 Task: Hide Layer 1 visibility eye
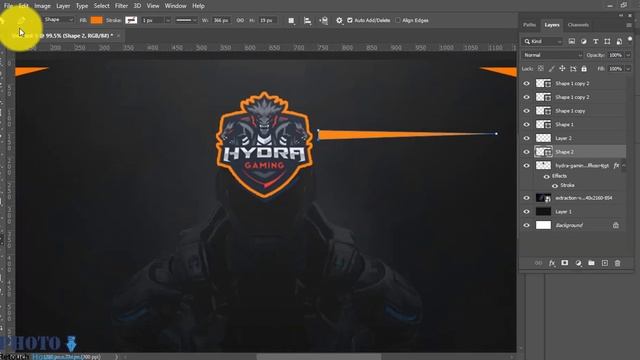(527, 211)
